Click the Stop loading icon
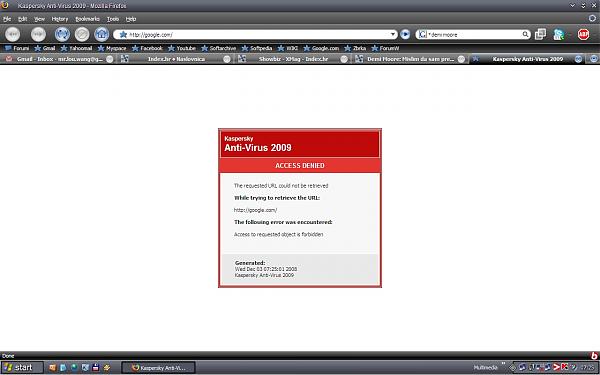 (82, 34)
